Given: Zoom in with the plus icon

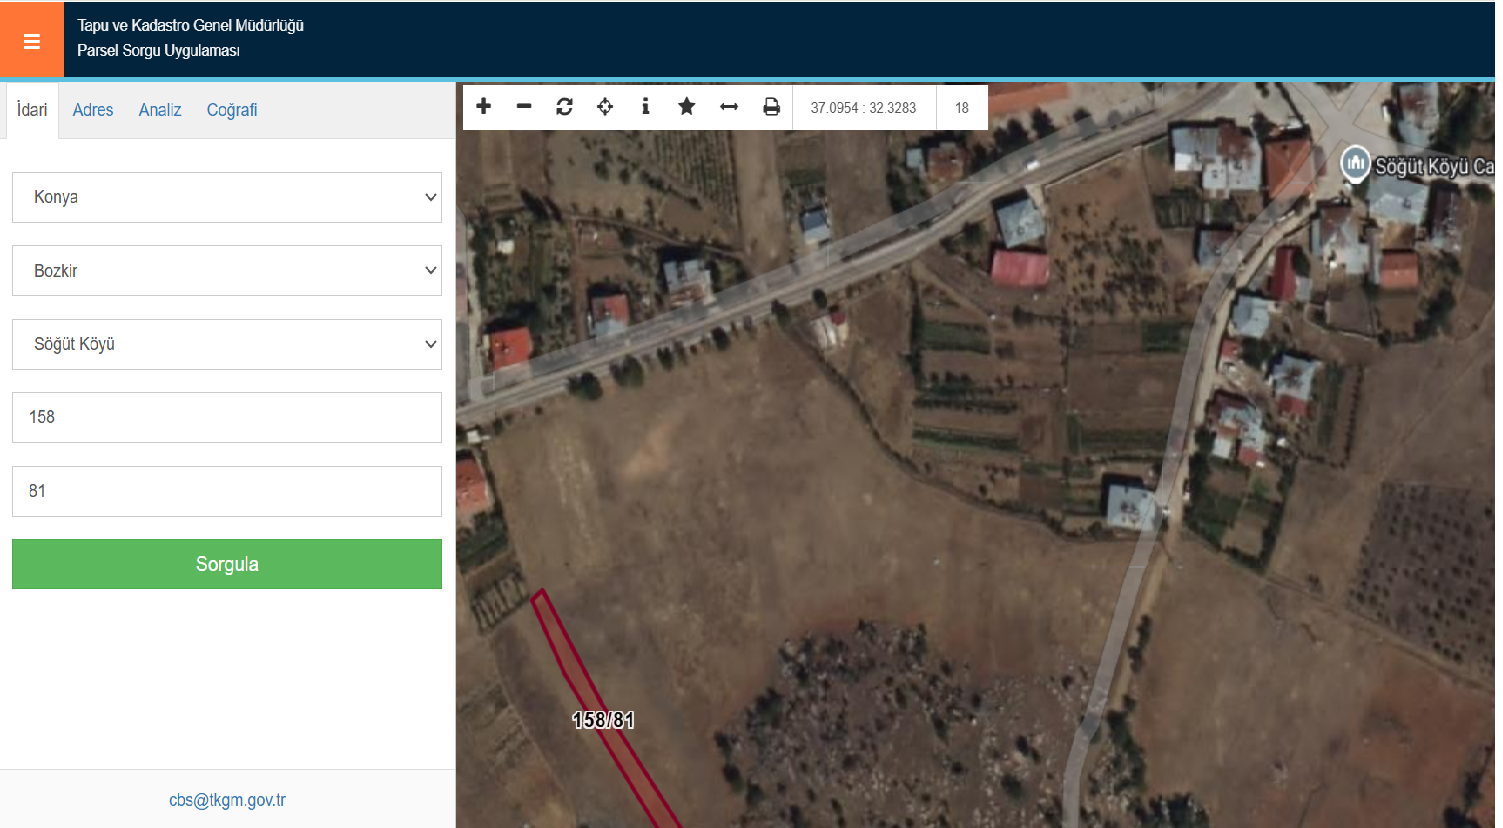Looking at the screenshot, I should tap(484, 106).
